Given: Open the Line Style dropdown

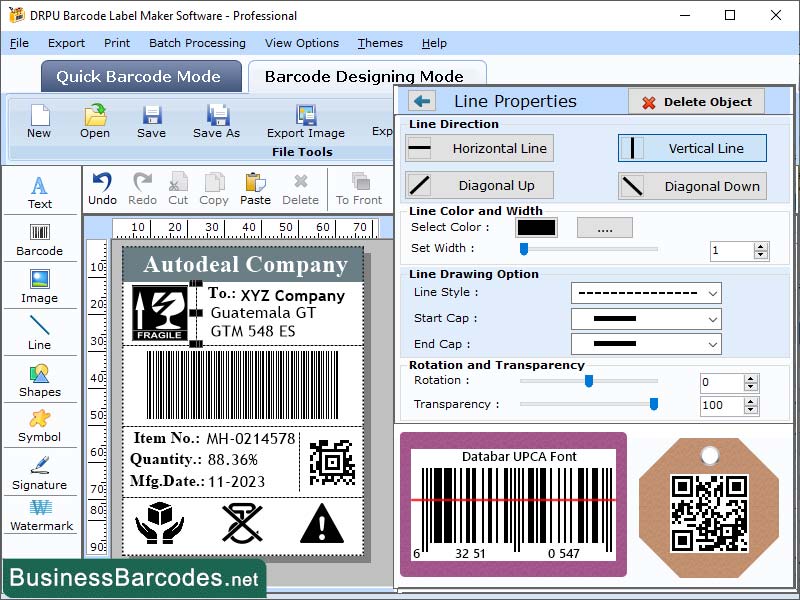Looking at the screenshot, I should (x=645, y=292).
